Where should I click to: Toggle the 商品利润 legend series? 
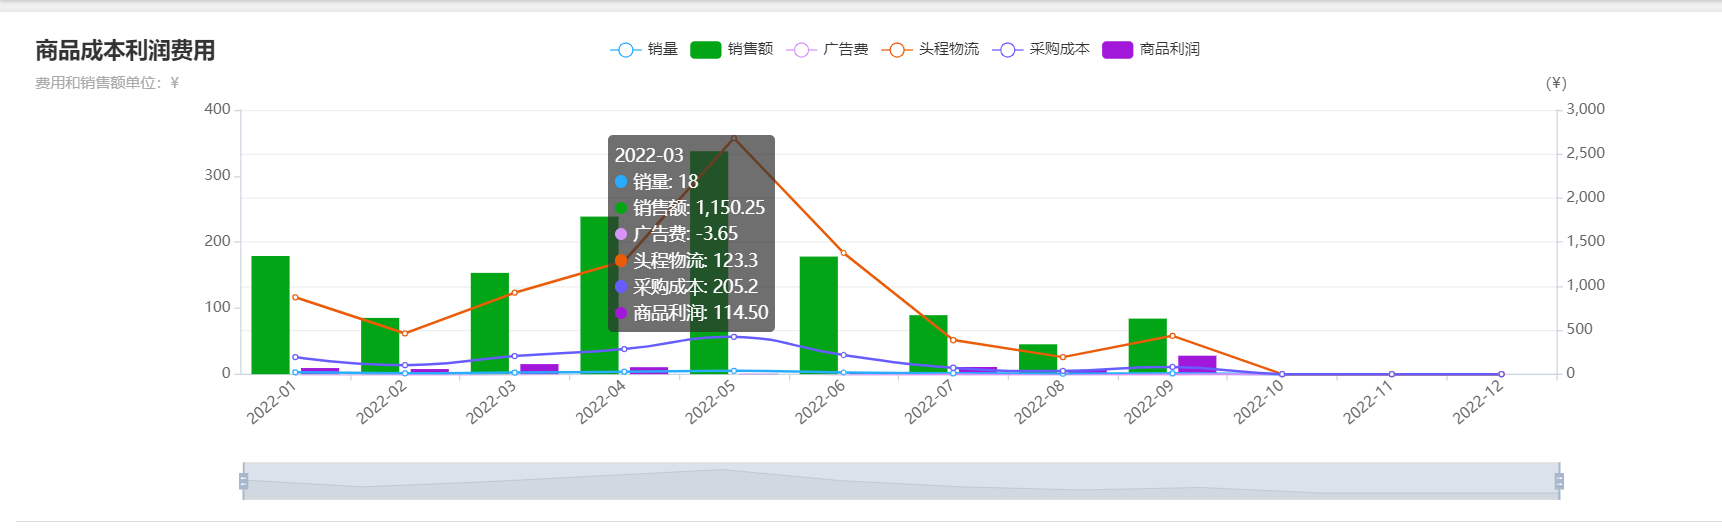click(x=1151, y=49)
